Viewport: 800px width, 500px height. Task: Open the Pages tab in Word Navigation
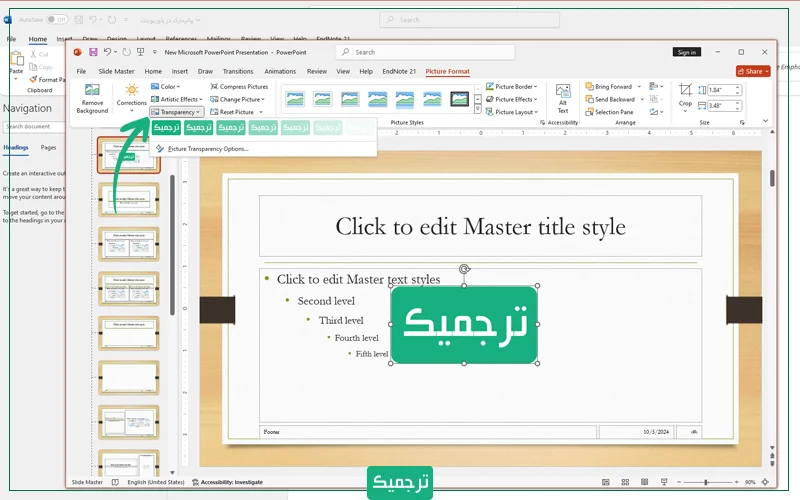[48, 147]
